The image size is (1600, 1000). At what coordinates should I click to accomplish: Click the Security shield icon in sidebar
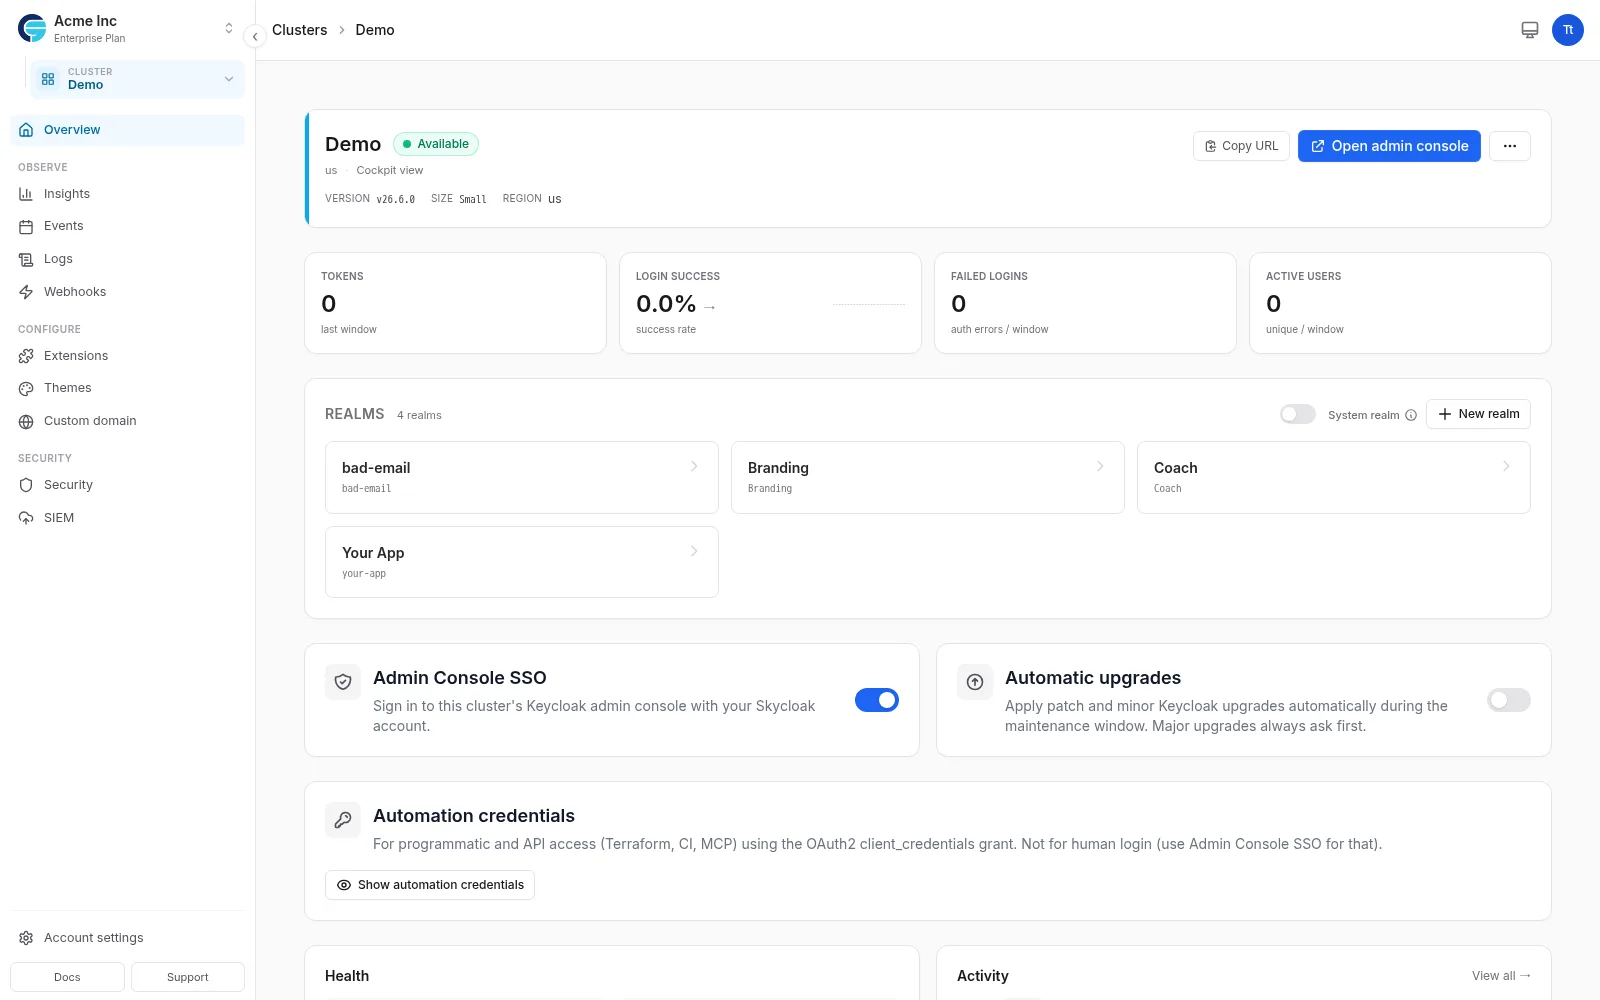point(26,485)
